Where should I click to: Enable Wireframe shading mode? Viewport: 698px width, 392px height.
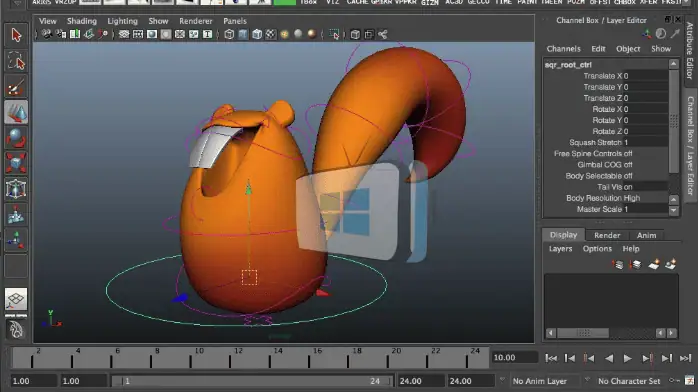coord(229,34)
